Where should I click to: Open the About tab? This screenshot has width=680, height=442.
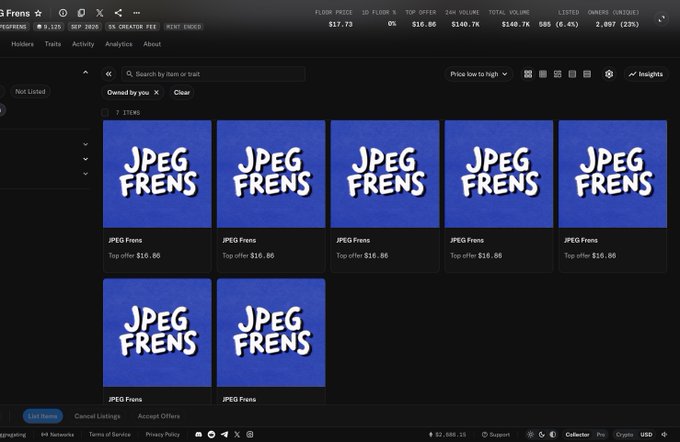click(152, 44)
